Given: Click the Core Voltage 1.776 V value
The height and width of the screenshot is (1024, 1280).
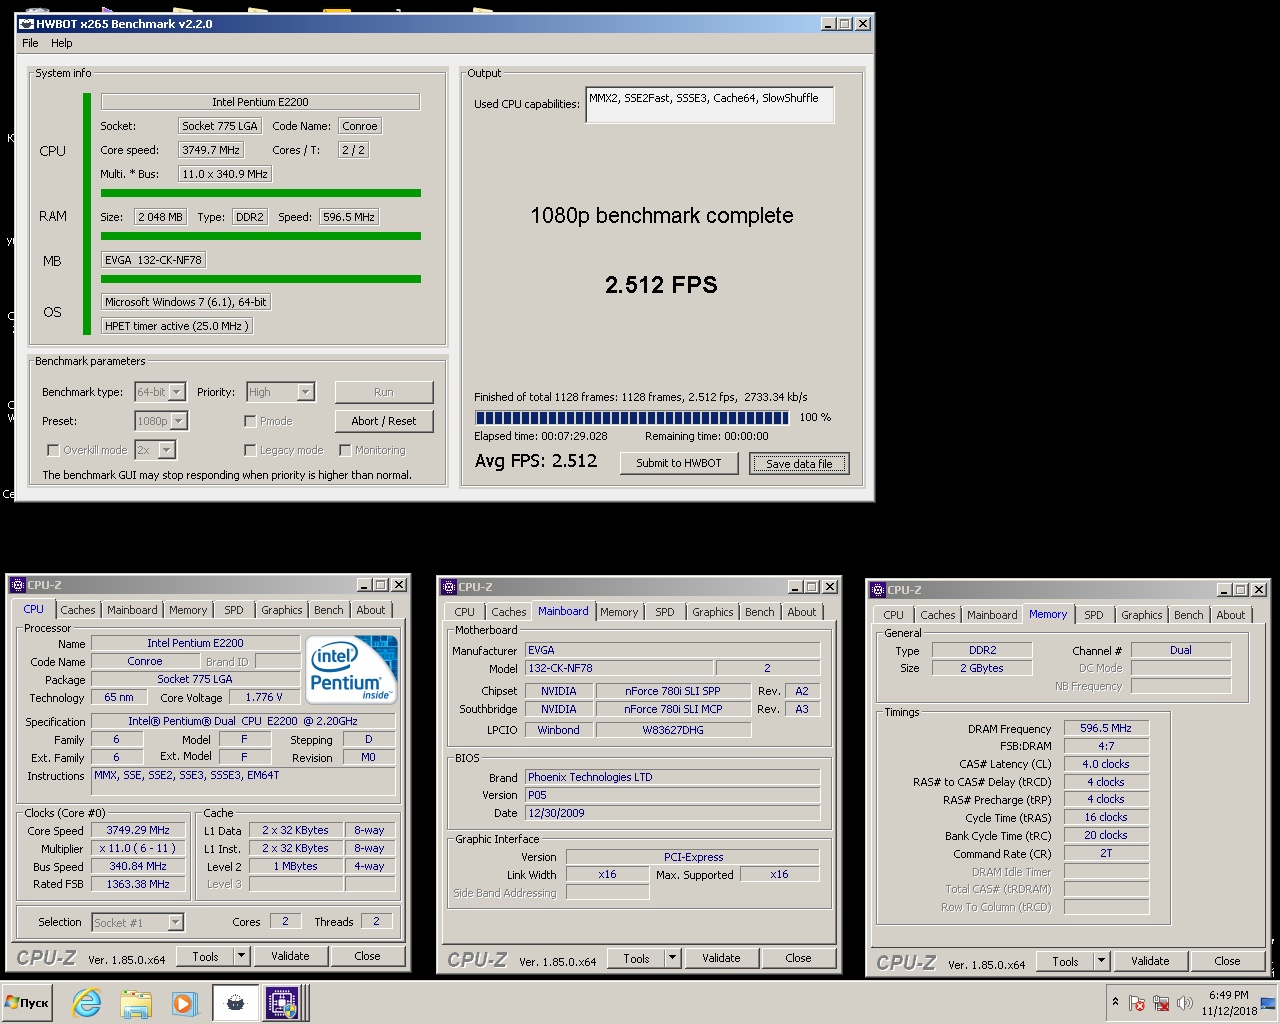Looking at the screenshot, I should pos(264,697).
